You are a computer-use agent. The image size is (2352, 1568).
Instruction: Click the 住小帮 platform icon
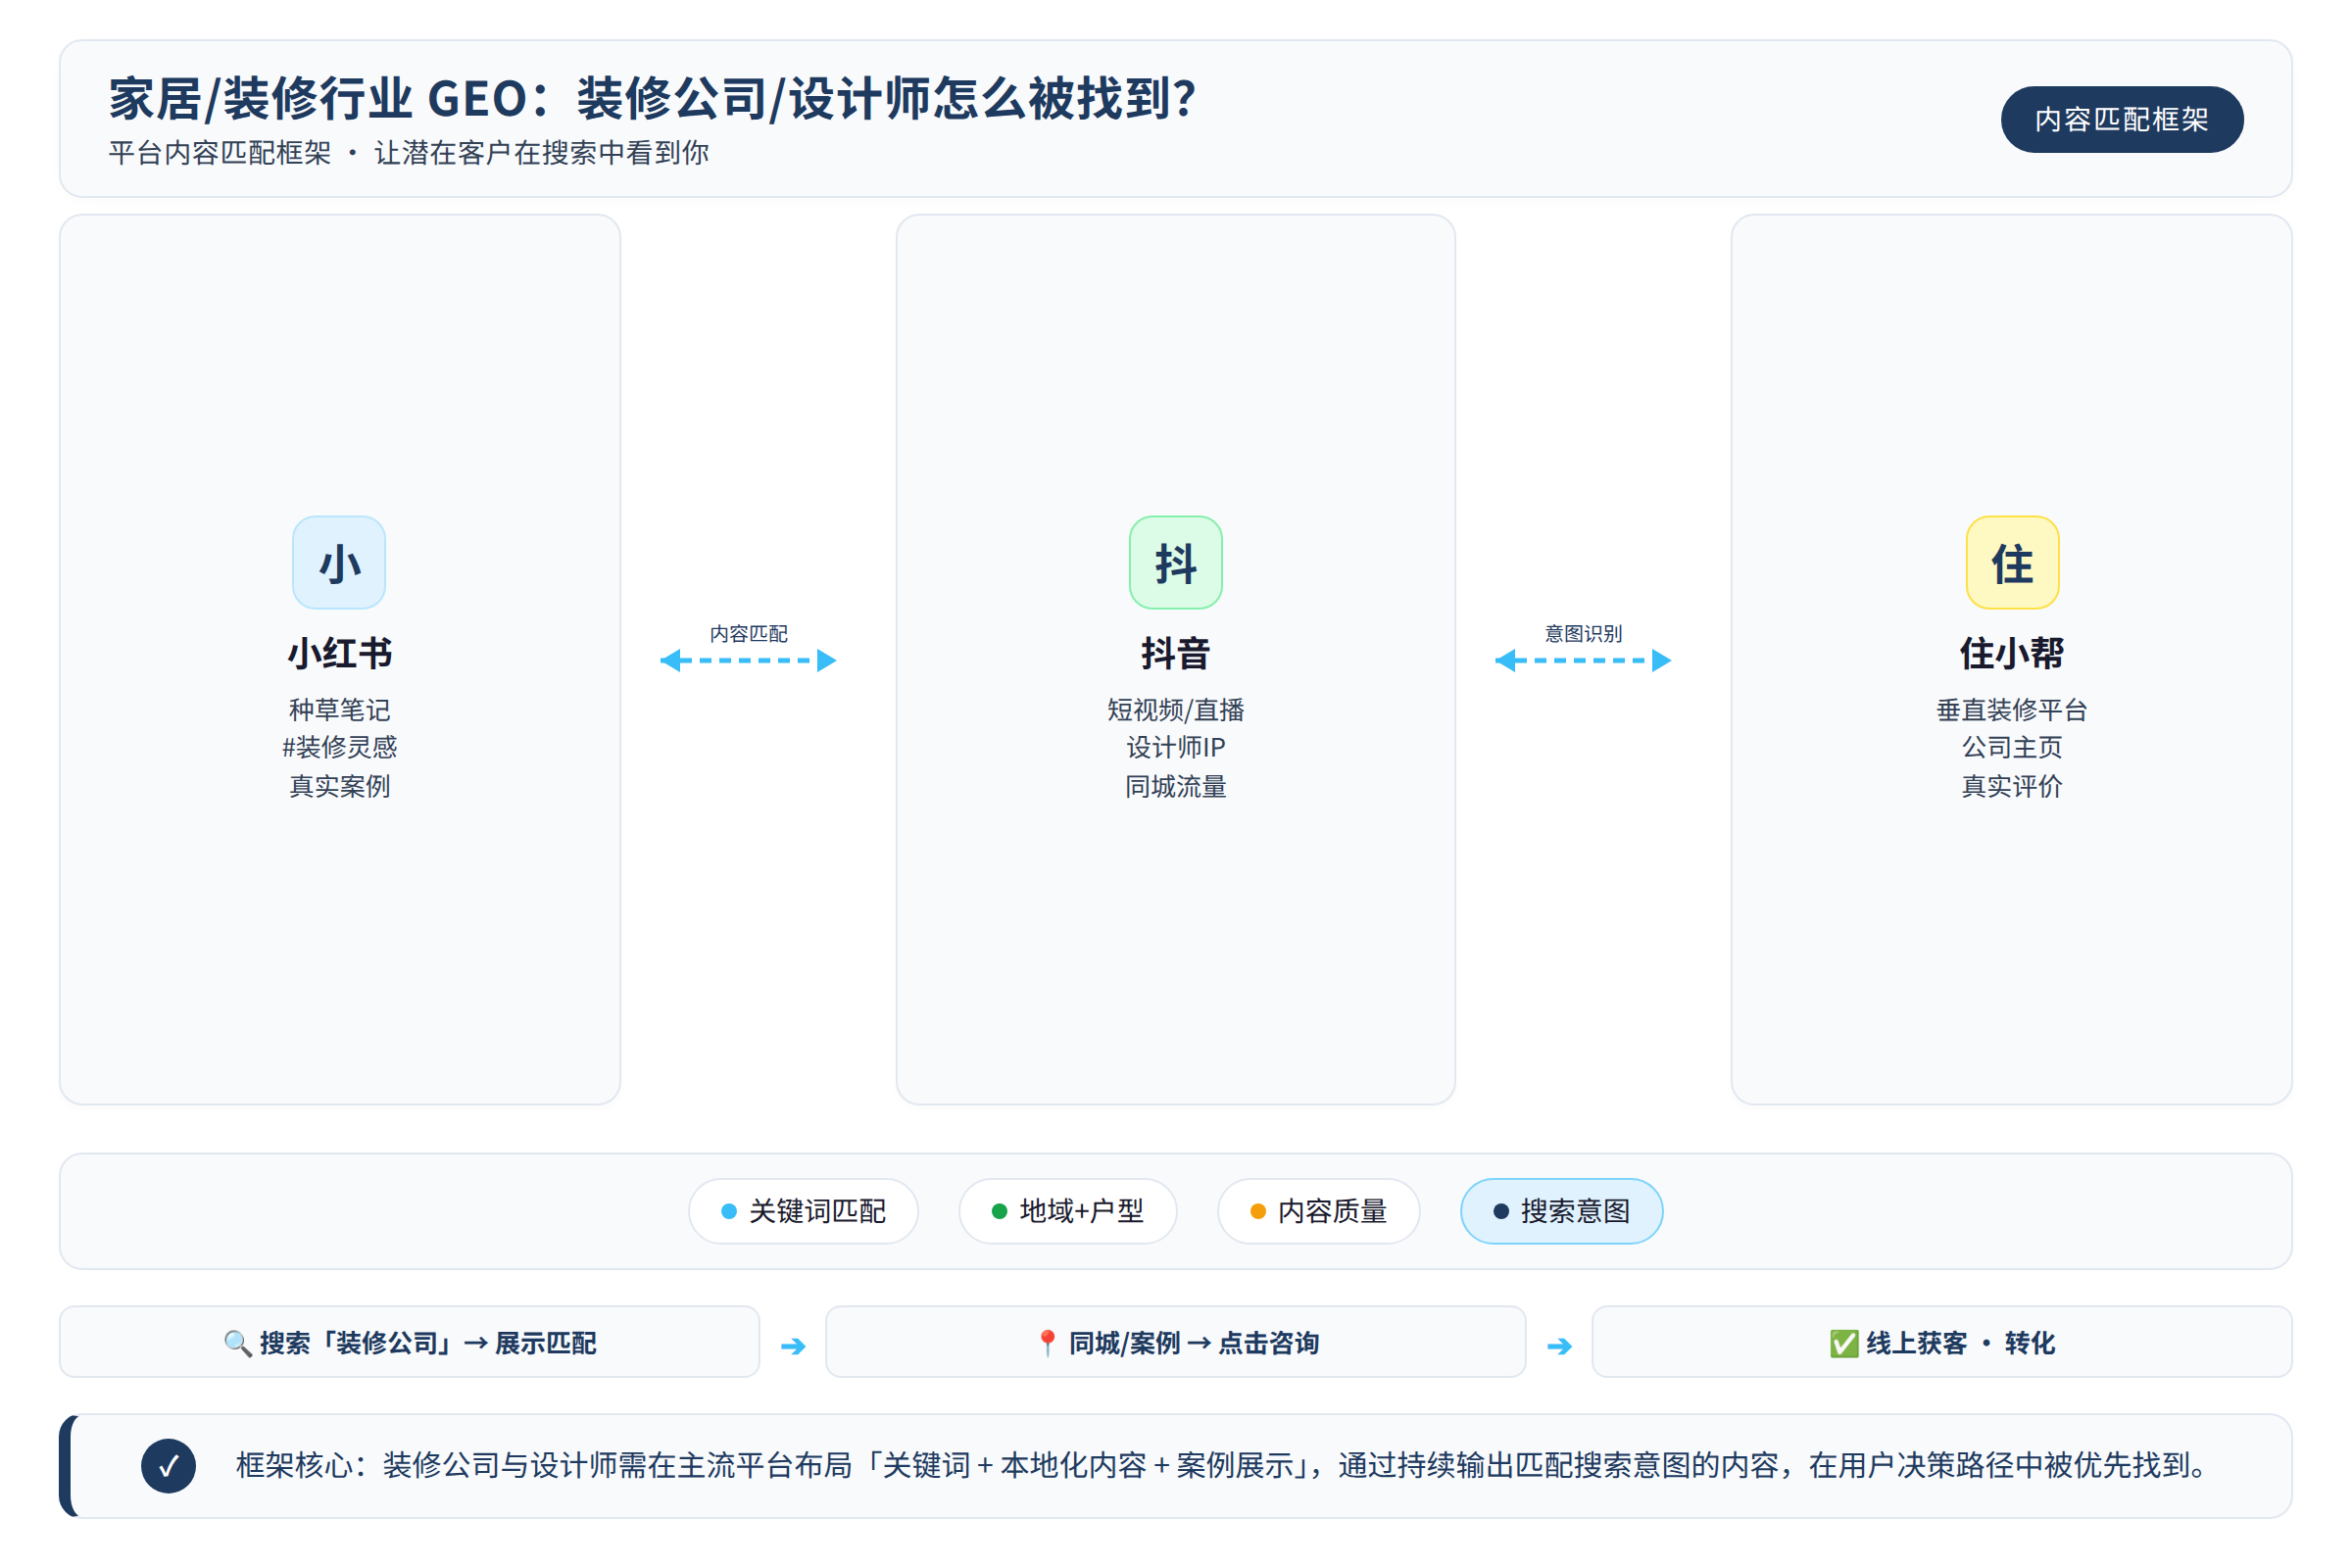click(2012, 562)
